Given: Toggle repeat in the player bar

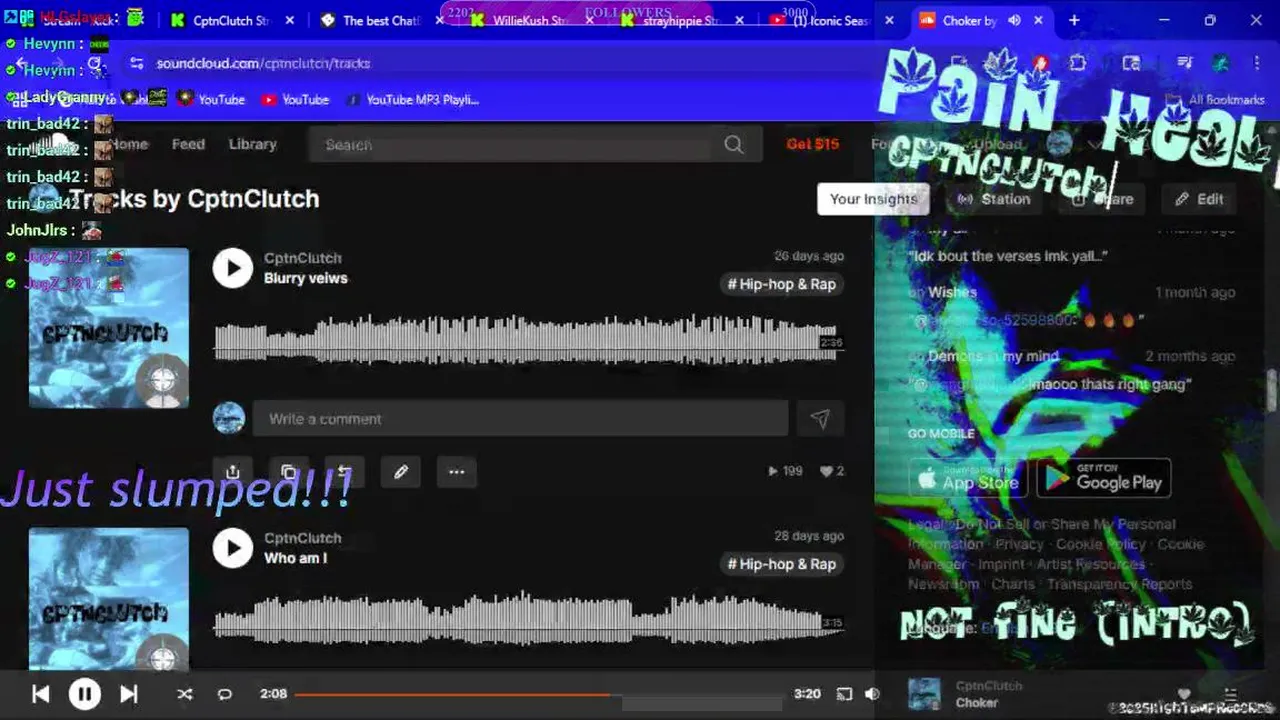Looking at the screenshot, I should point(225,693).
